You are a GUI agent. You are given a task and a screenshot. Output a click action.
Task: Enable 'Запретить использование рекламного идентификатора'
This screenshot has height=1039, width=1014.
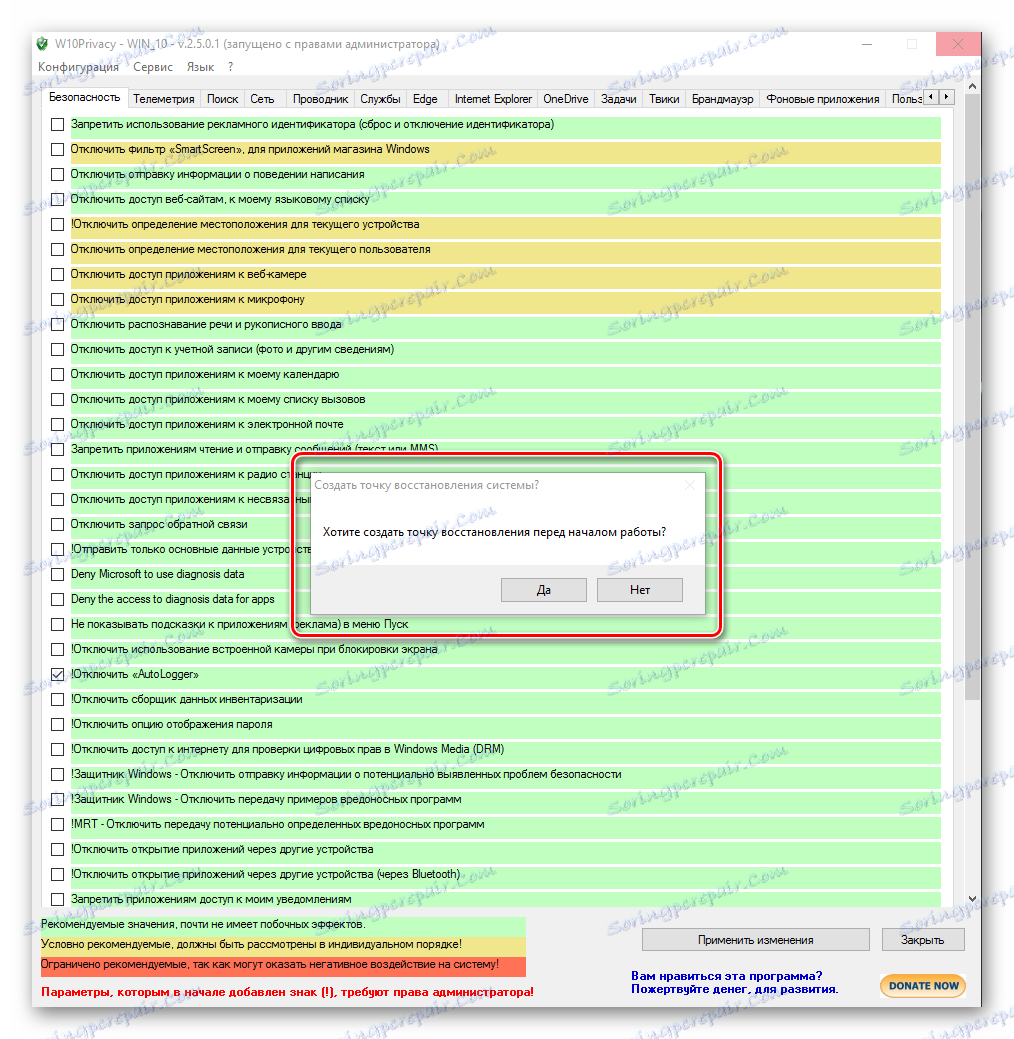click(x=57, y=124)
